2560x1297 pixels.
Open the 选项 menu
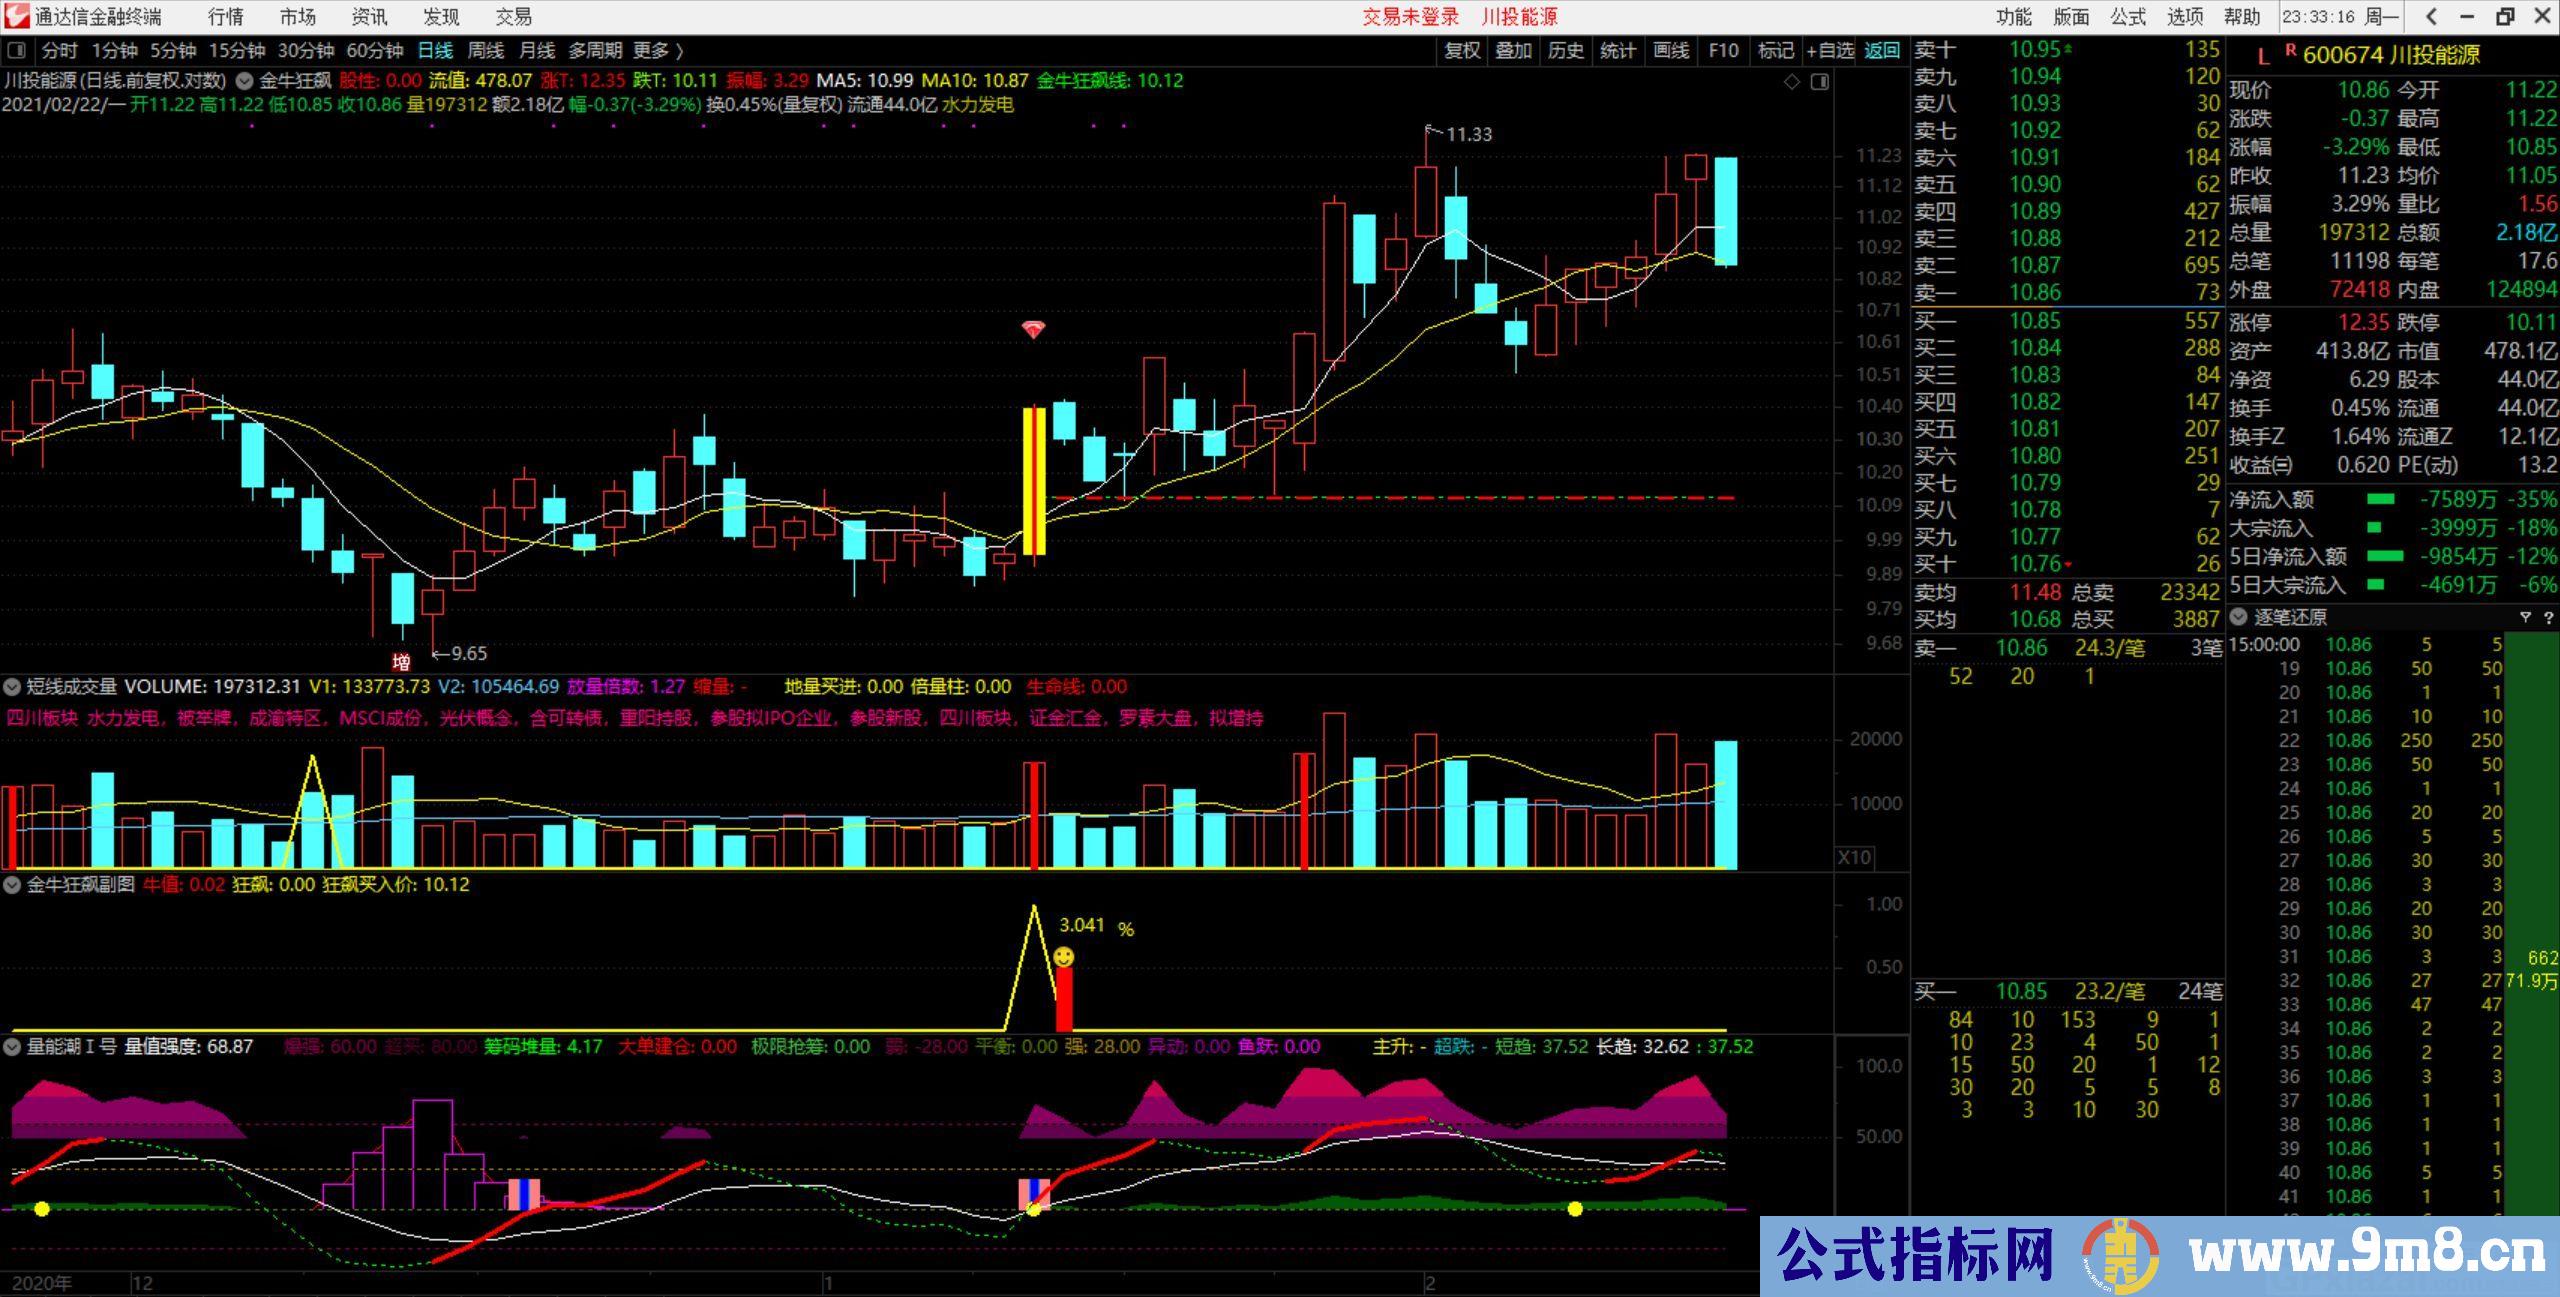pos(2185,17)
